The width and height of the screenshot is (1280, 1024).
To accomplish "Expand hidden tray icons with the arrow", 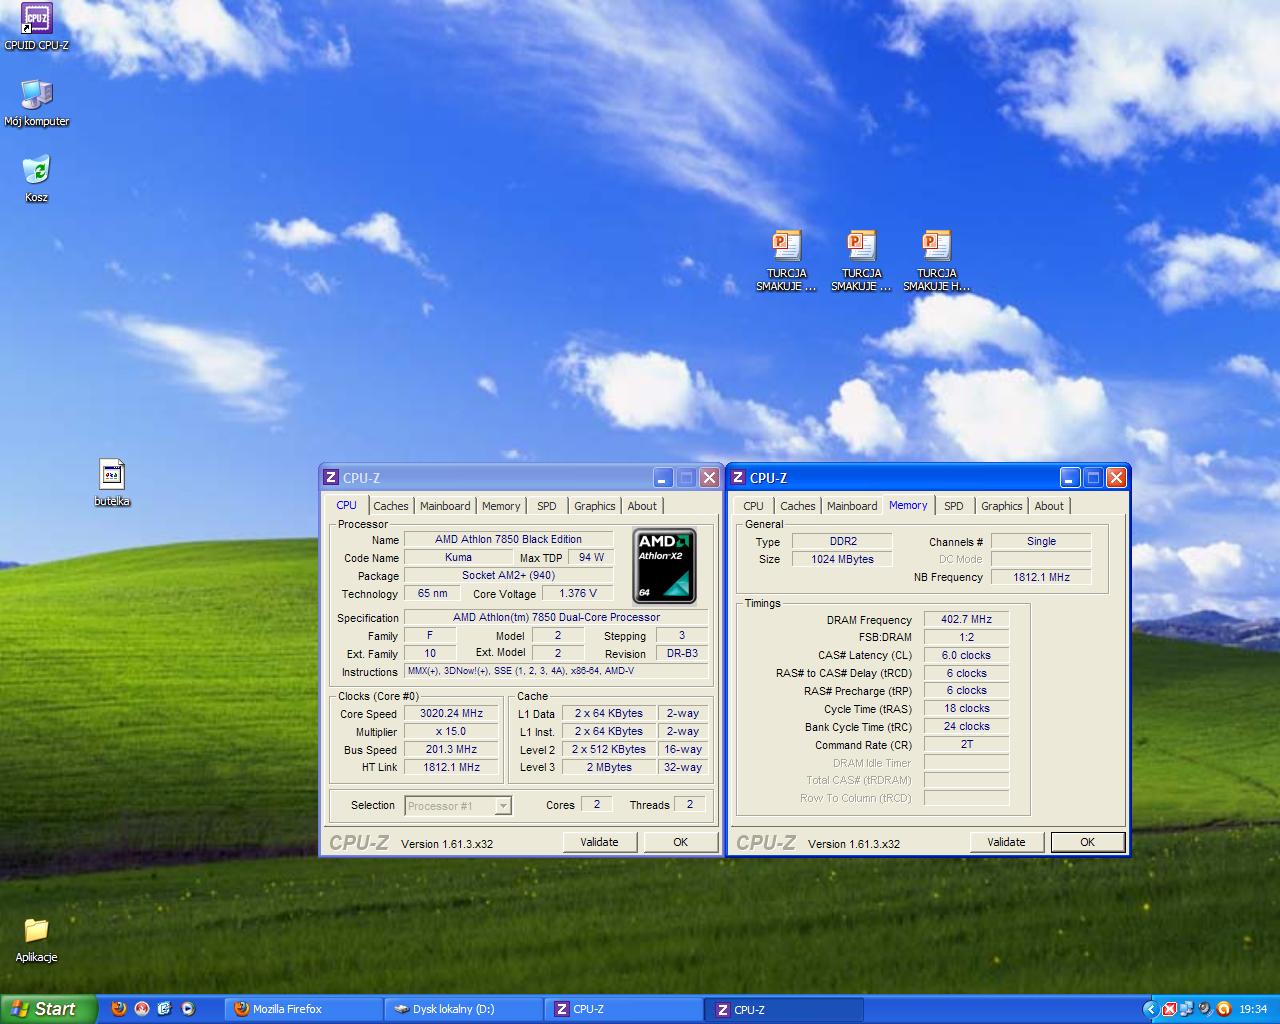I will coord(1150,1009).
